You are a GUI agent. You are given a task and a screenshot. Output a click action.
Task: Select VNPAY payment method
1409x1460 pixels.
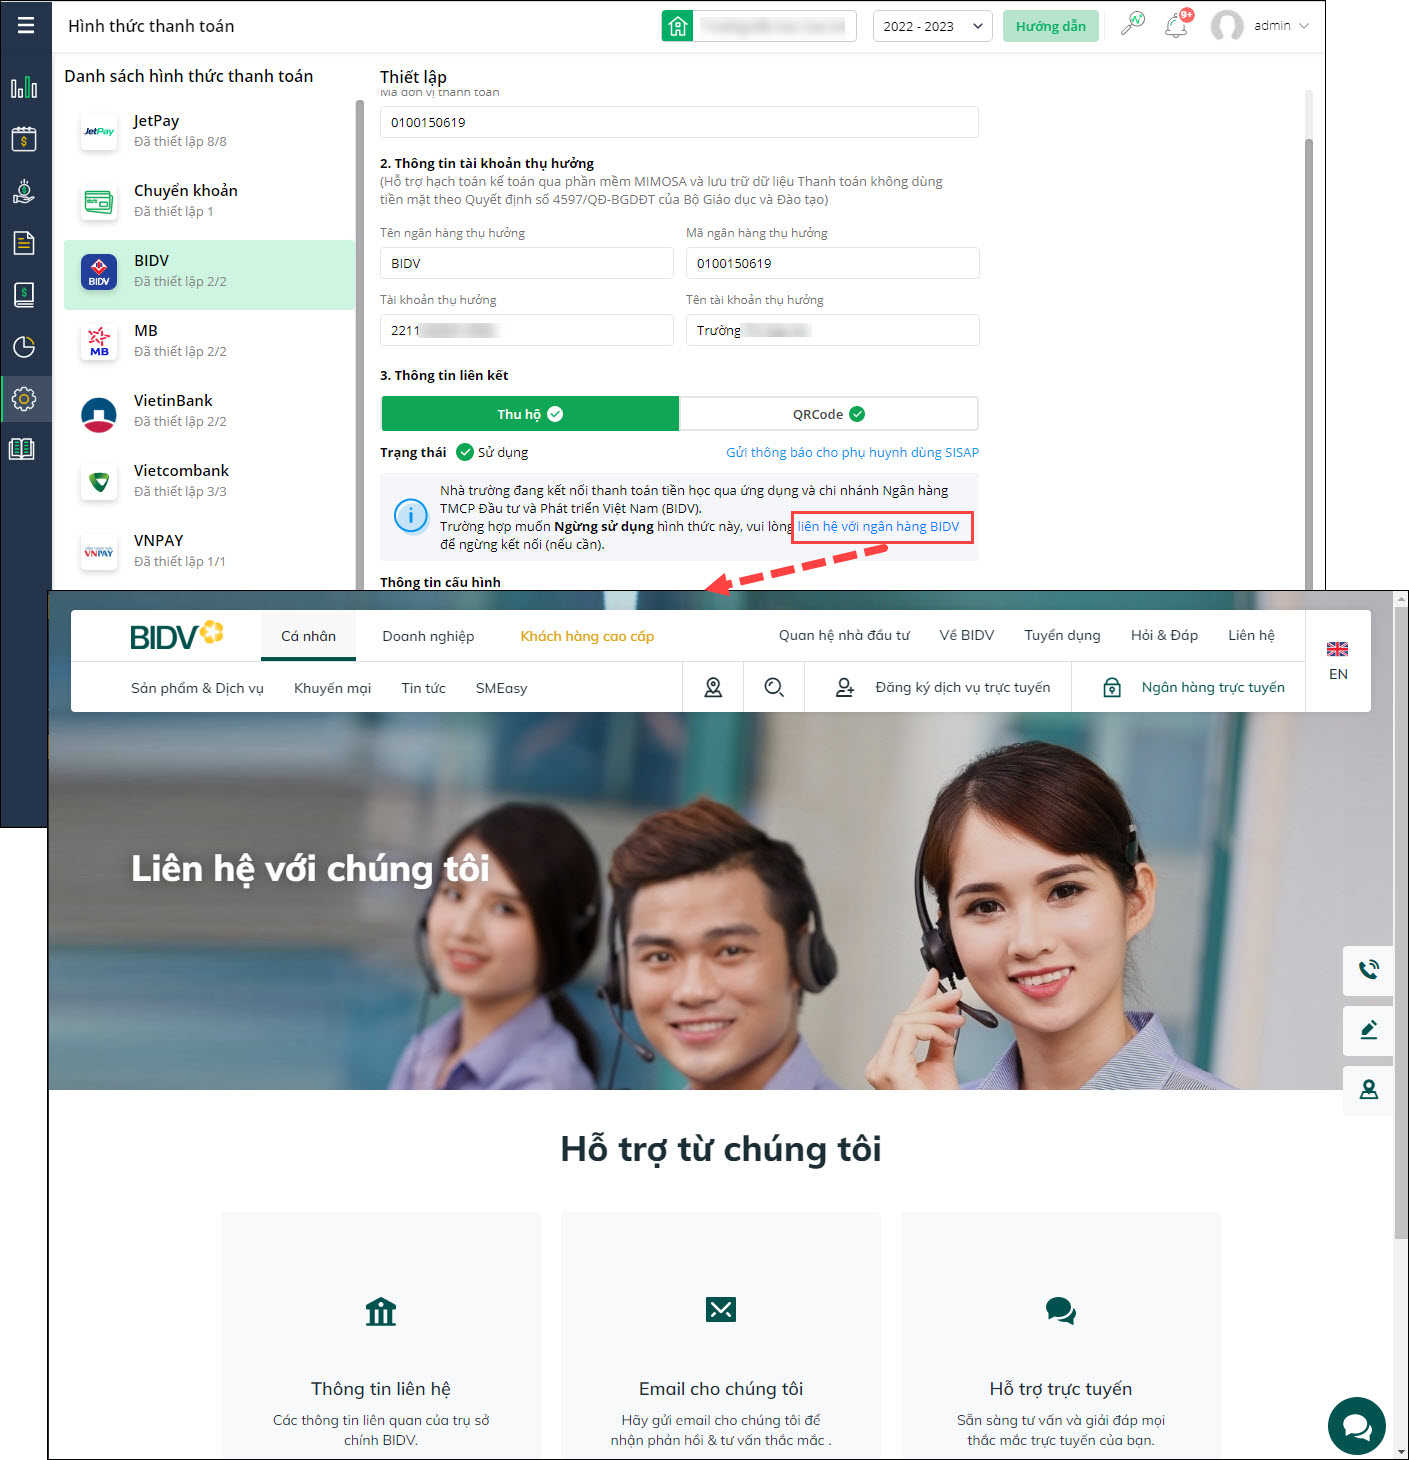(x=209, y=551)
